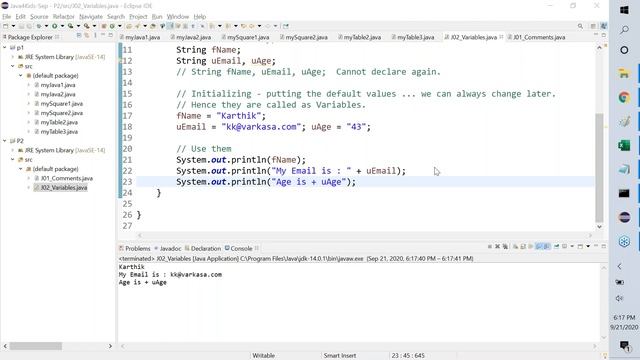Click the New Java Class icon
640x360 pixels.
(111, 26)
